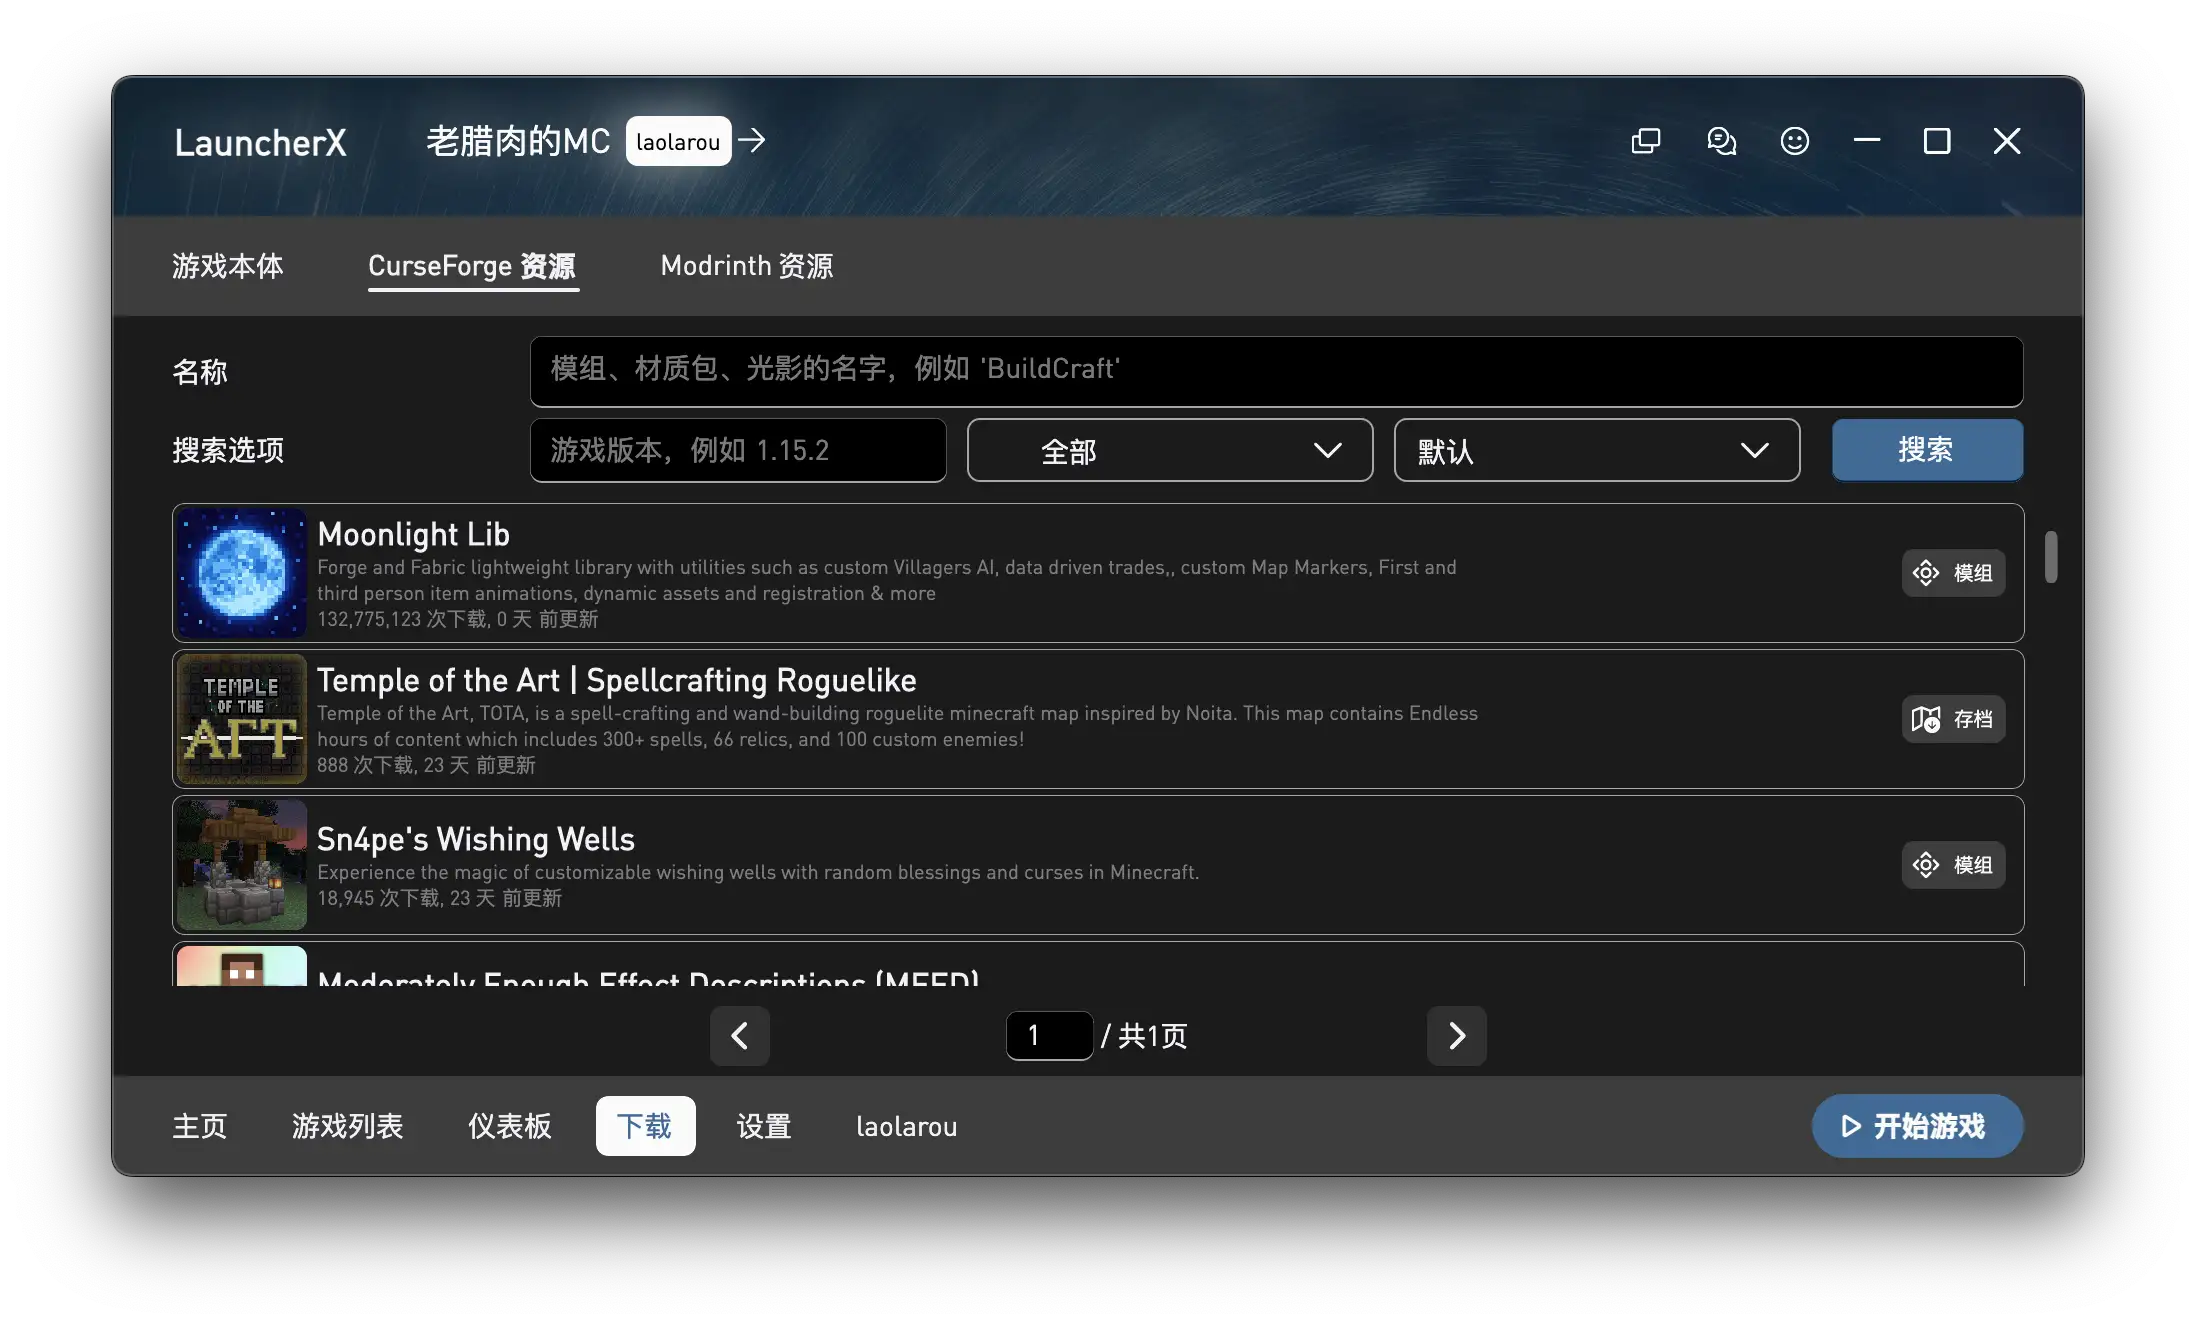
Task: Focus the game version input field
Action: point(738,450)
